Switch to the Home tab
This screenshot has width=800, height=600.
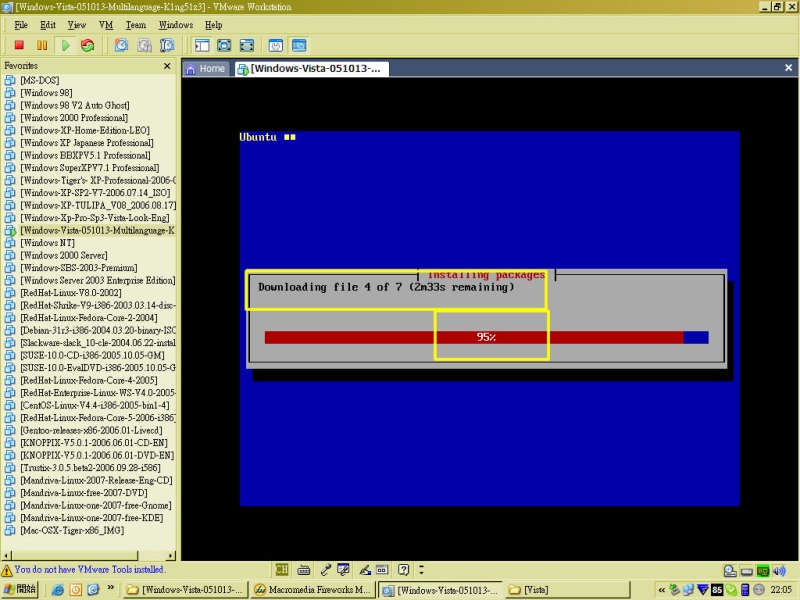pyautogui.click(x=206, y=68)
